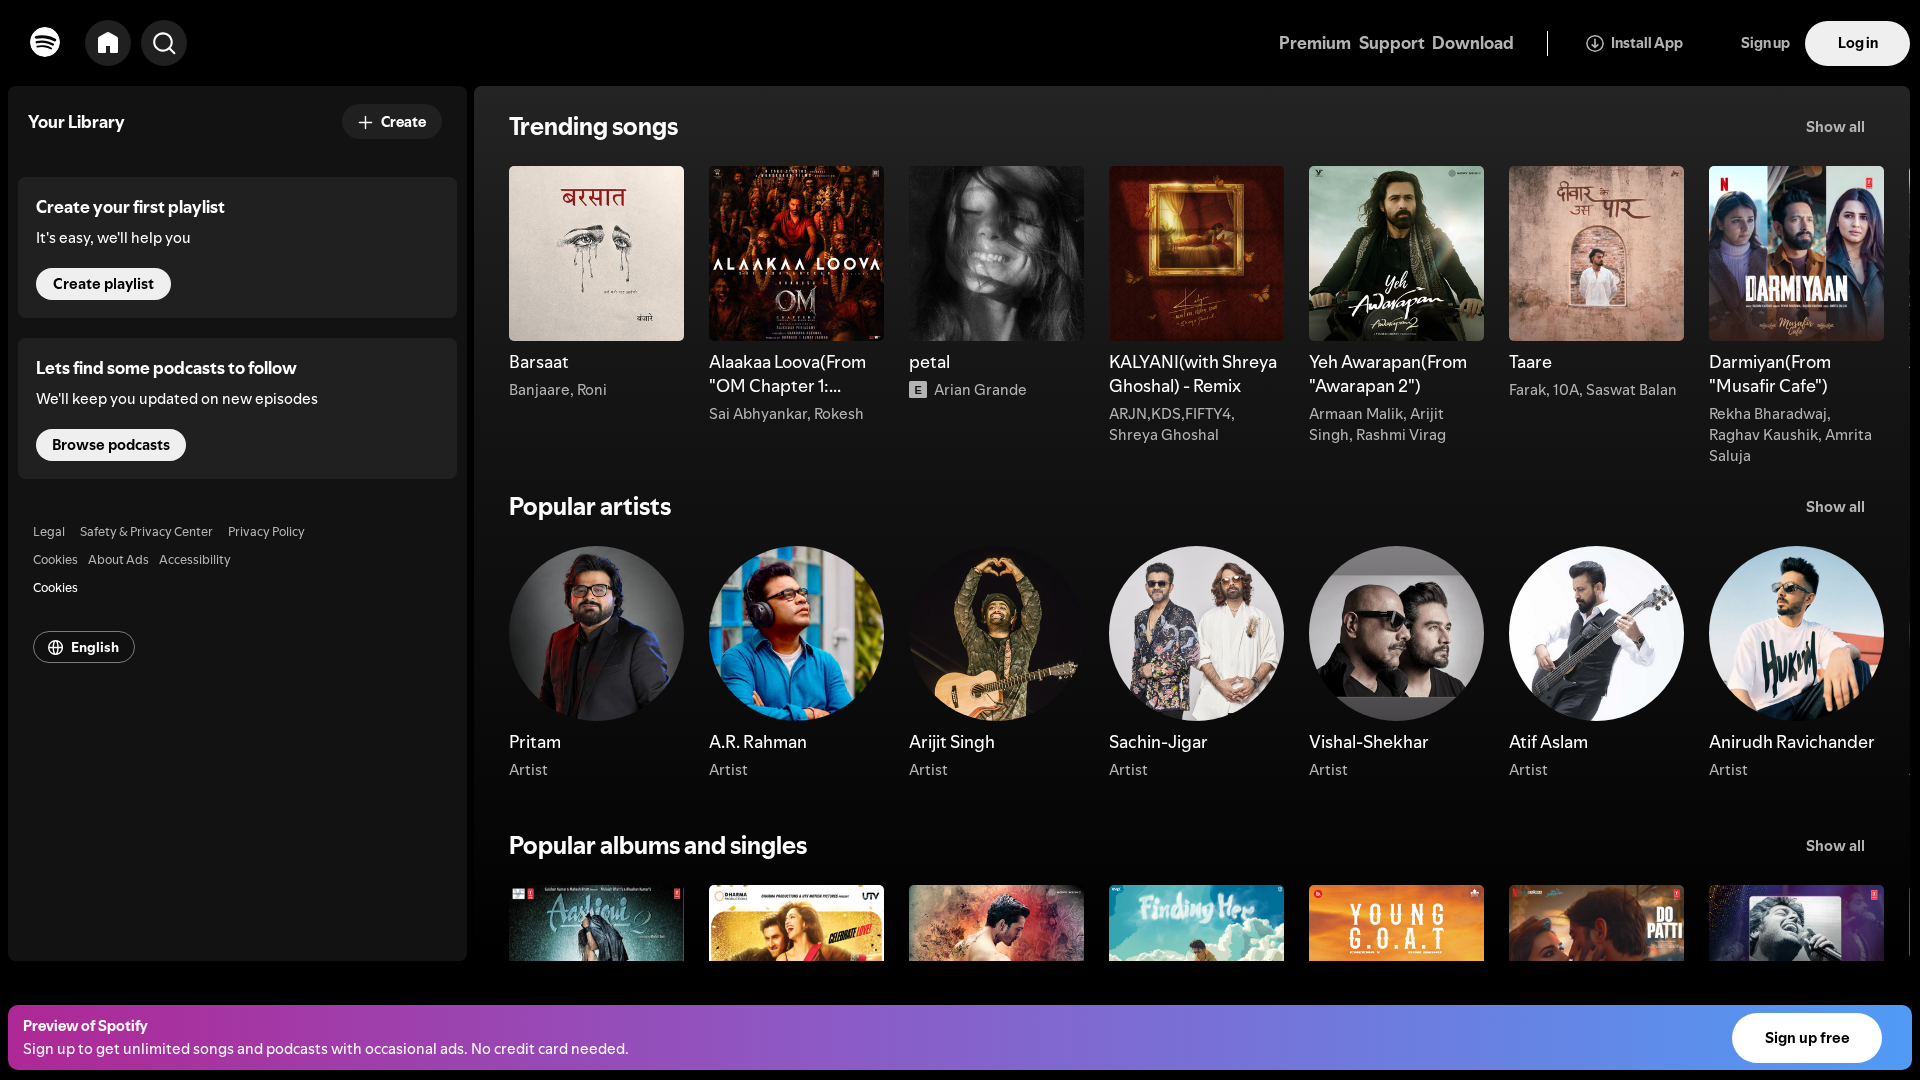
Task: Open A.R. Rahman's artist photo
Action: click(x=796, y=634)
